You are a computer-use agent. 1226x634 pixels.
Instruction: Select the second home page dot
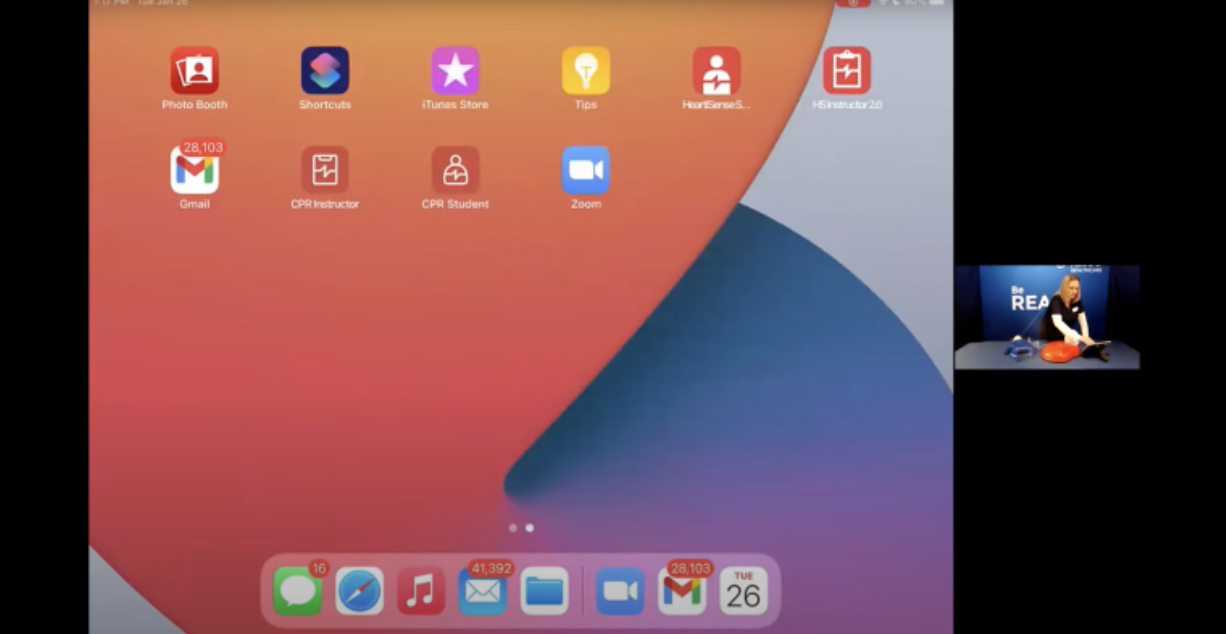point(530,528)
